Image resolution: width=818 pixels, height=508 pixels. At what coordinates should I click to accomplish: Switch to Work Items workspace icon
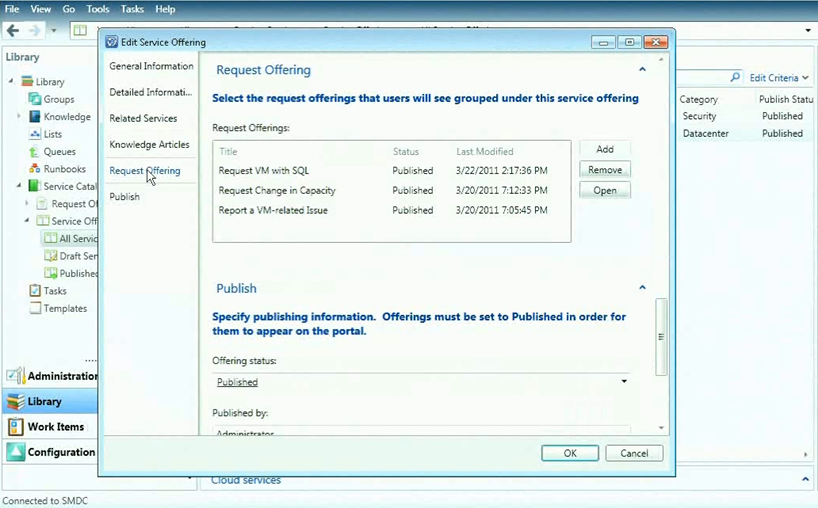(x=15, y=427)
